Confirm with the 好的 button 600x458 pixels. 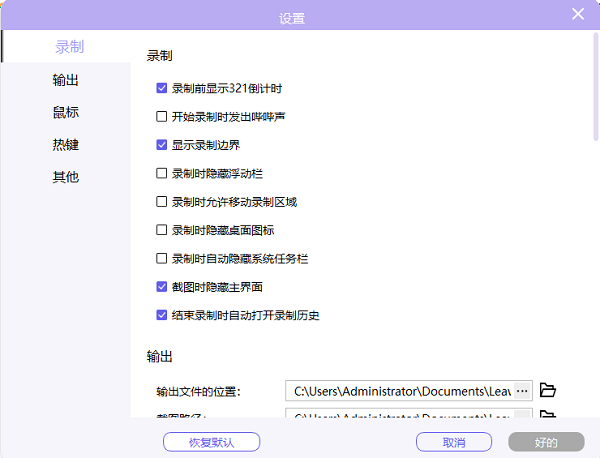[x=546, y=442]
